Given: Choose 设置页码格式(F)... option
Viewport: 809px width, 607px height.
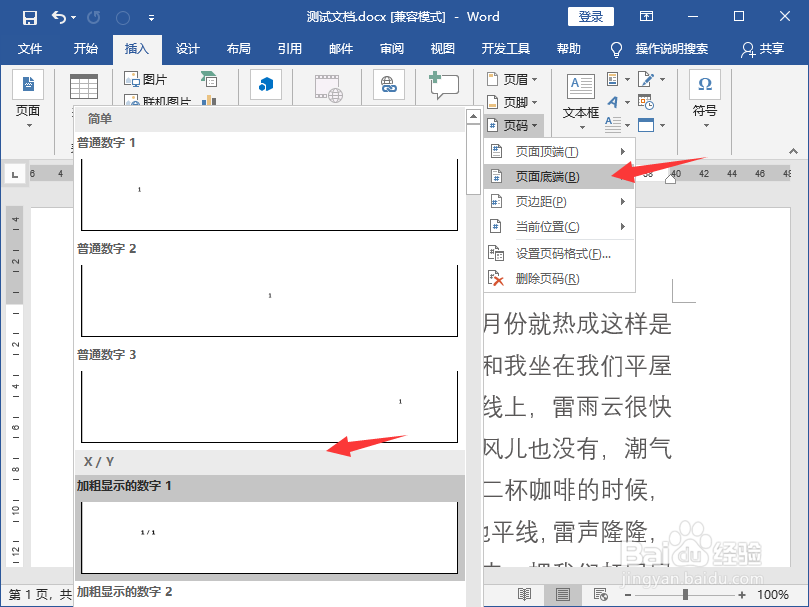Looking at the screenshot, I should [559, 253].
